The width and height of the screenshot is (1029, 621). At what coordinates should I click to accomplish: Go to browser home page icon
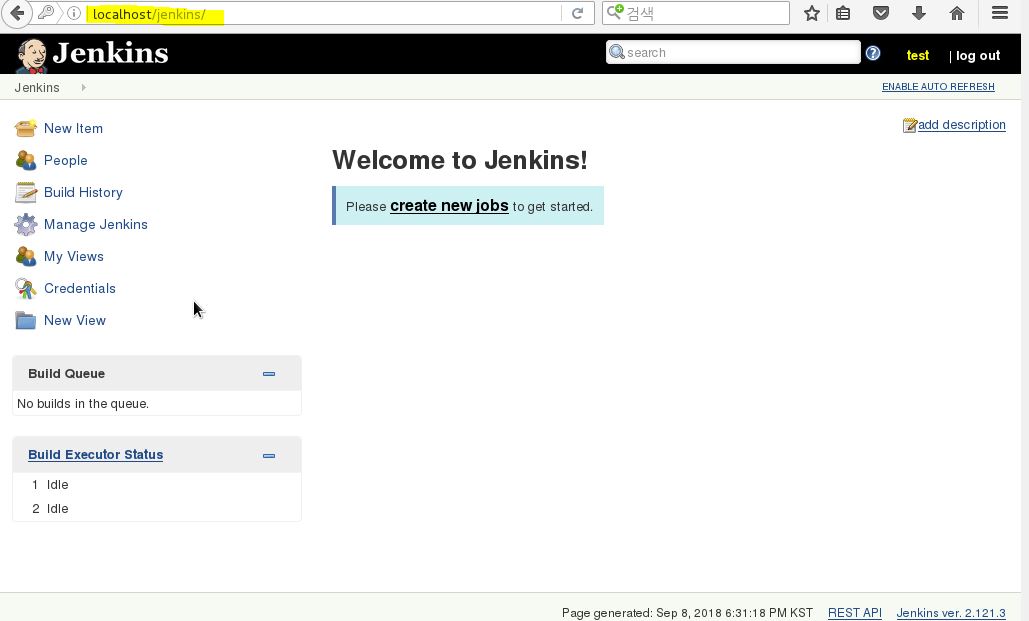pyautogui.click(x=957, y=13)
